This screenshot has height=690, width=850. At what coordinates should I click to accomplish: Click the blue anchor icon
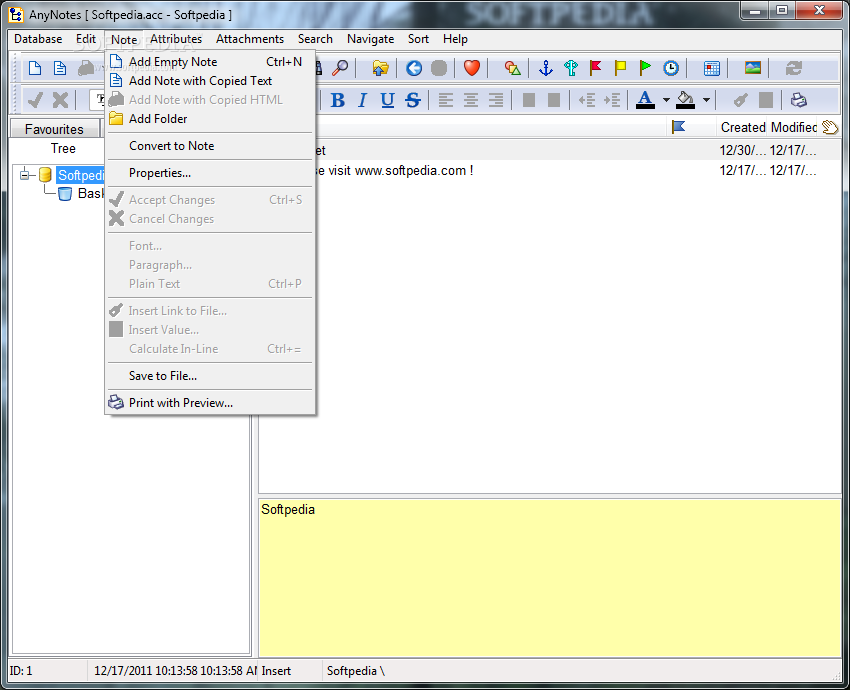click(x=546, y=68)
